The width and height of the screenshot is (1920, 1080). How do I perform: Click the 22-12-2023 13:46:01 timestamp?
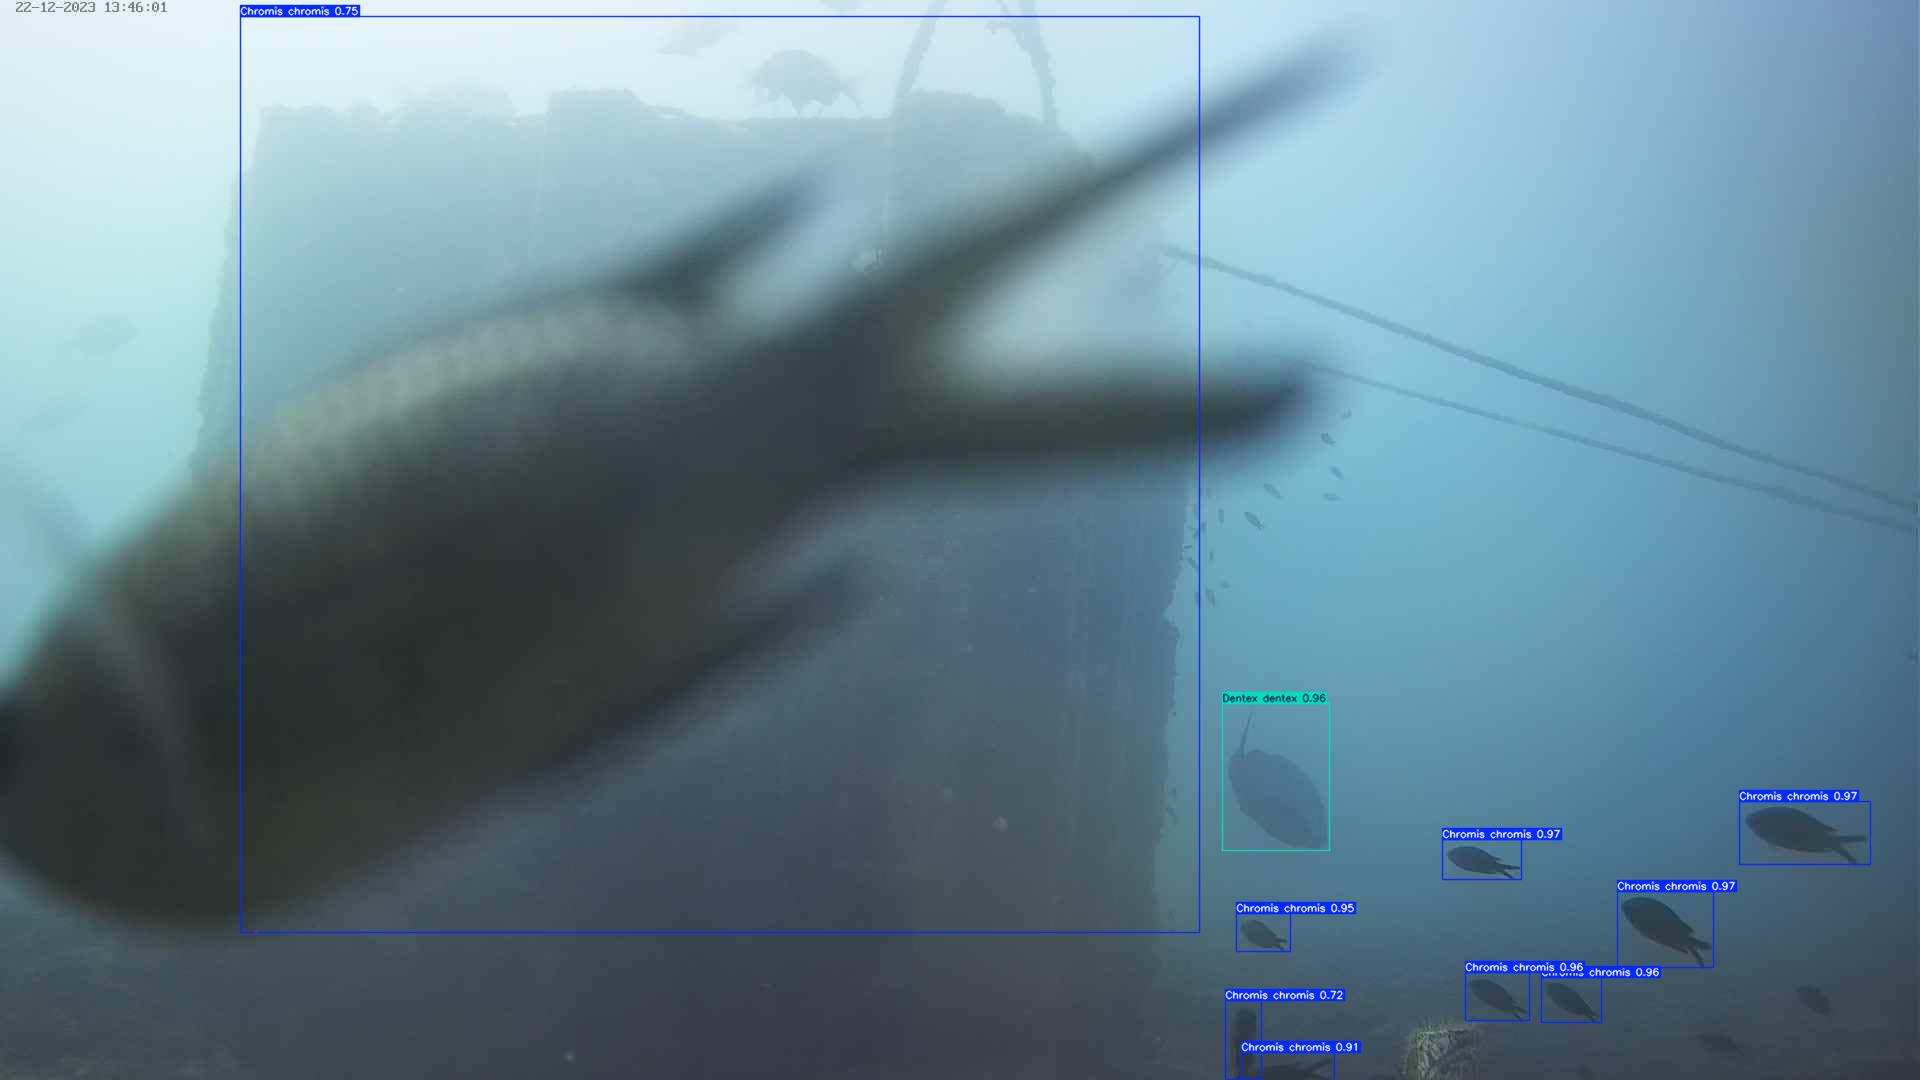tap(91, 8)
